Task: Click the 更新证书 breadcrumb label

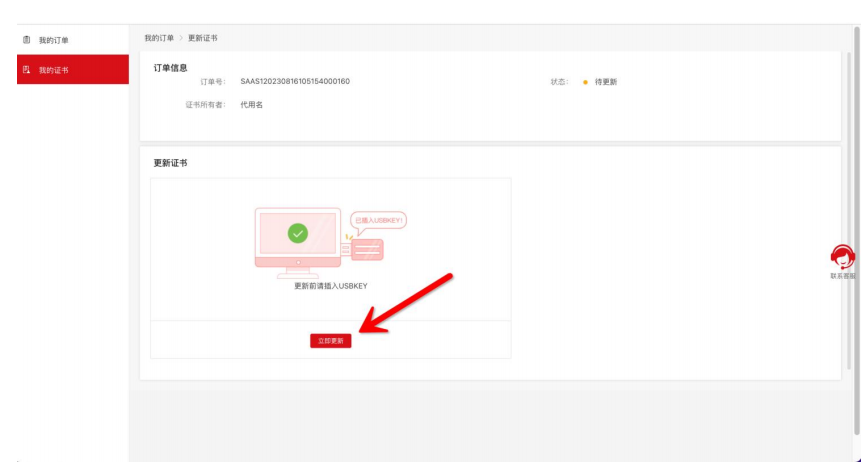Action: [202, 38]
